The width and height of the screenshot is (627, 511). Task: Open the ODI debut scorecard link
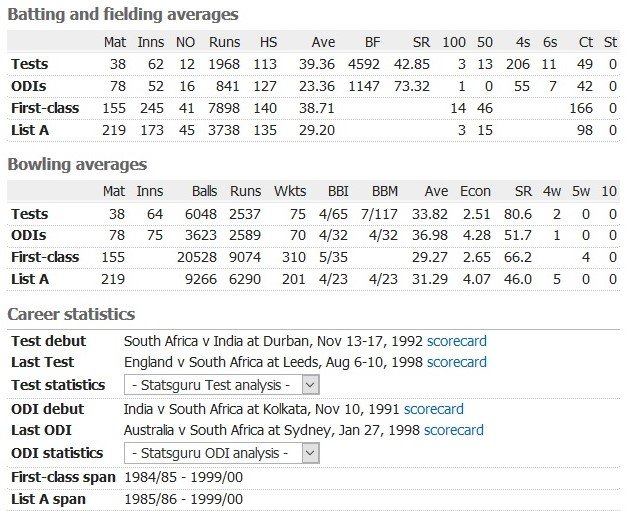[434, 409]
